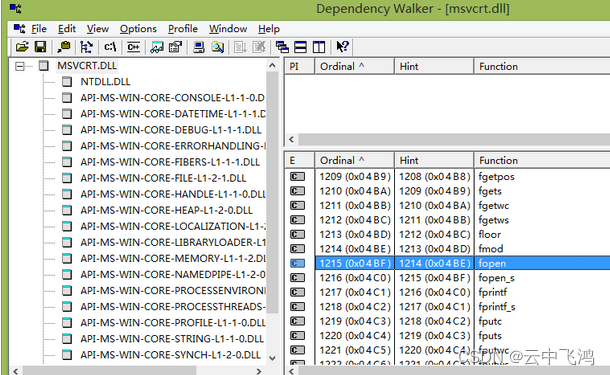This screenshot has width=610, height=375.
Task: Click module tree horizontal scroll right arrow
Action: point(259,371)
